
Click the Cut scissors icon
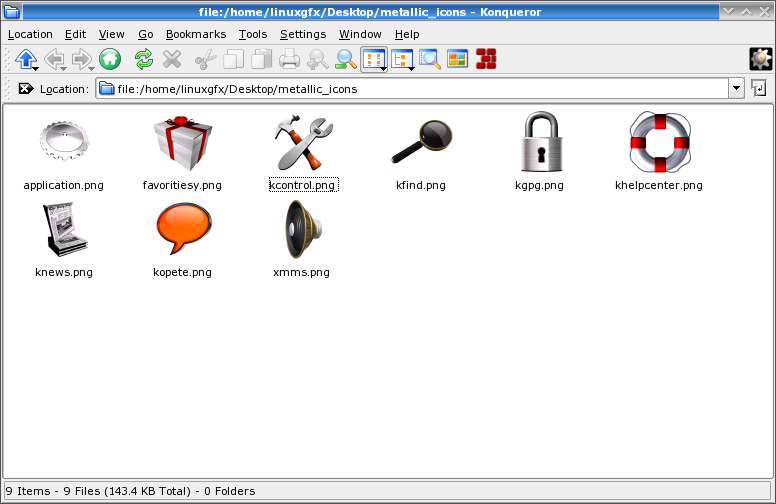[206, 59]
